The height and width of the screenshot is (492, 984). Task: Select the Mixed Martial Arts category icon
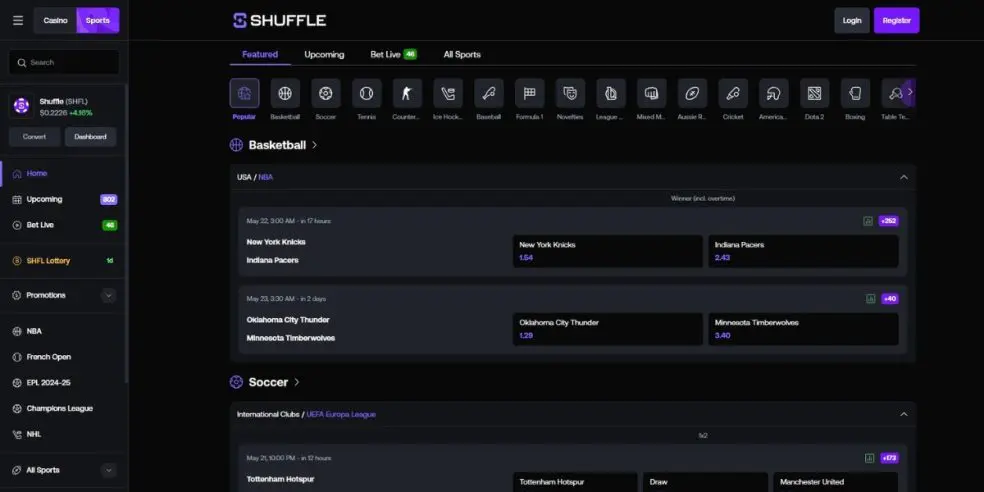(x=651, y=94)
